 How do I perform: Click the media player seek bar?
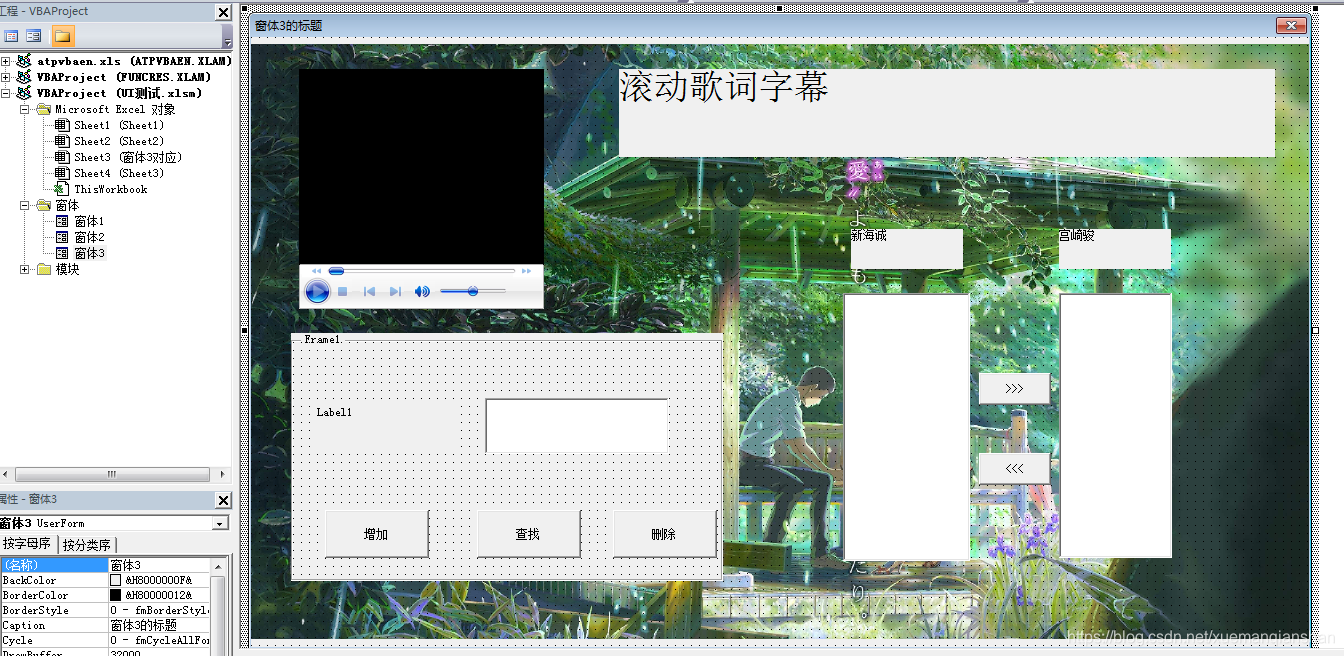tap(422, 271)
